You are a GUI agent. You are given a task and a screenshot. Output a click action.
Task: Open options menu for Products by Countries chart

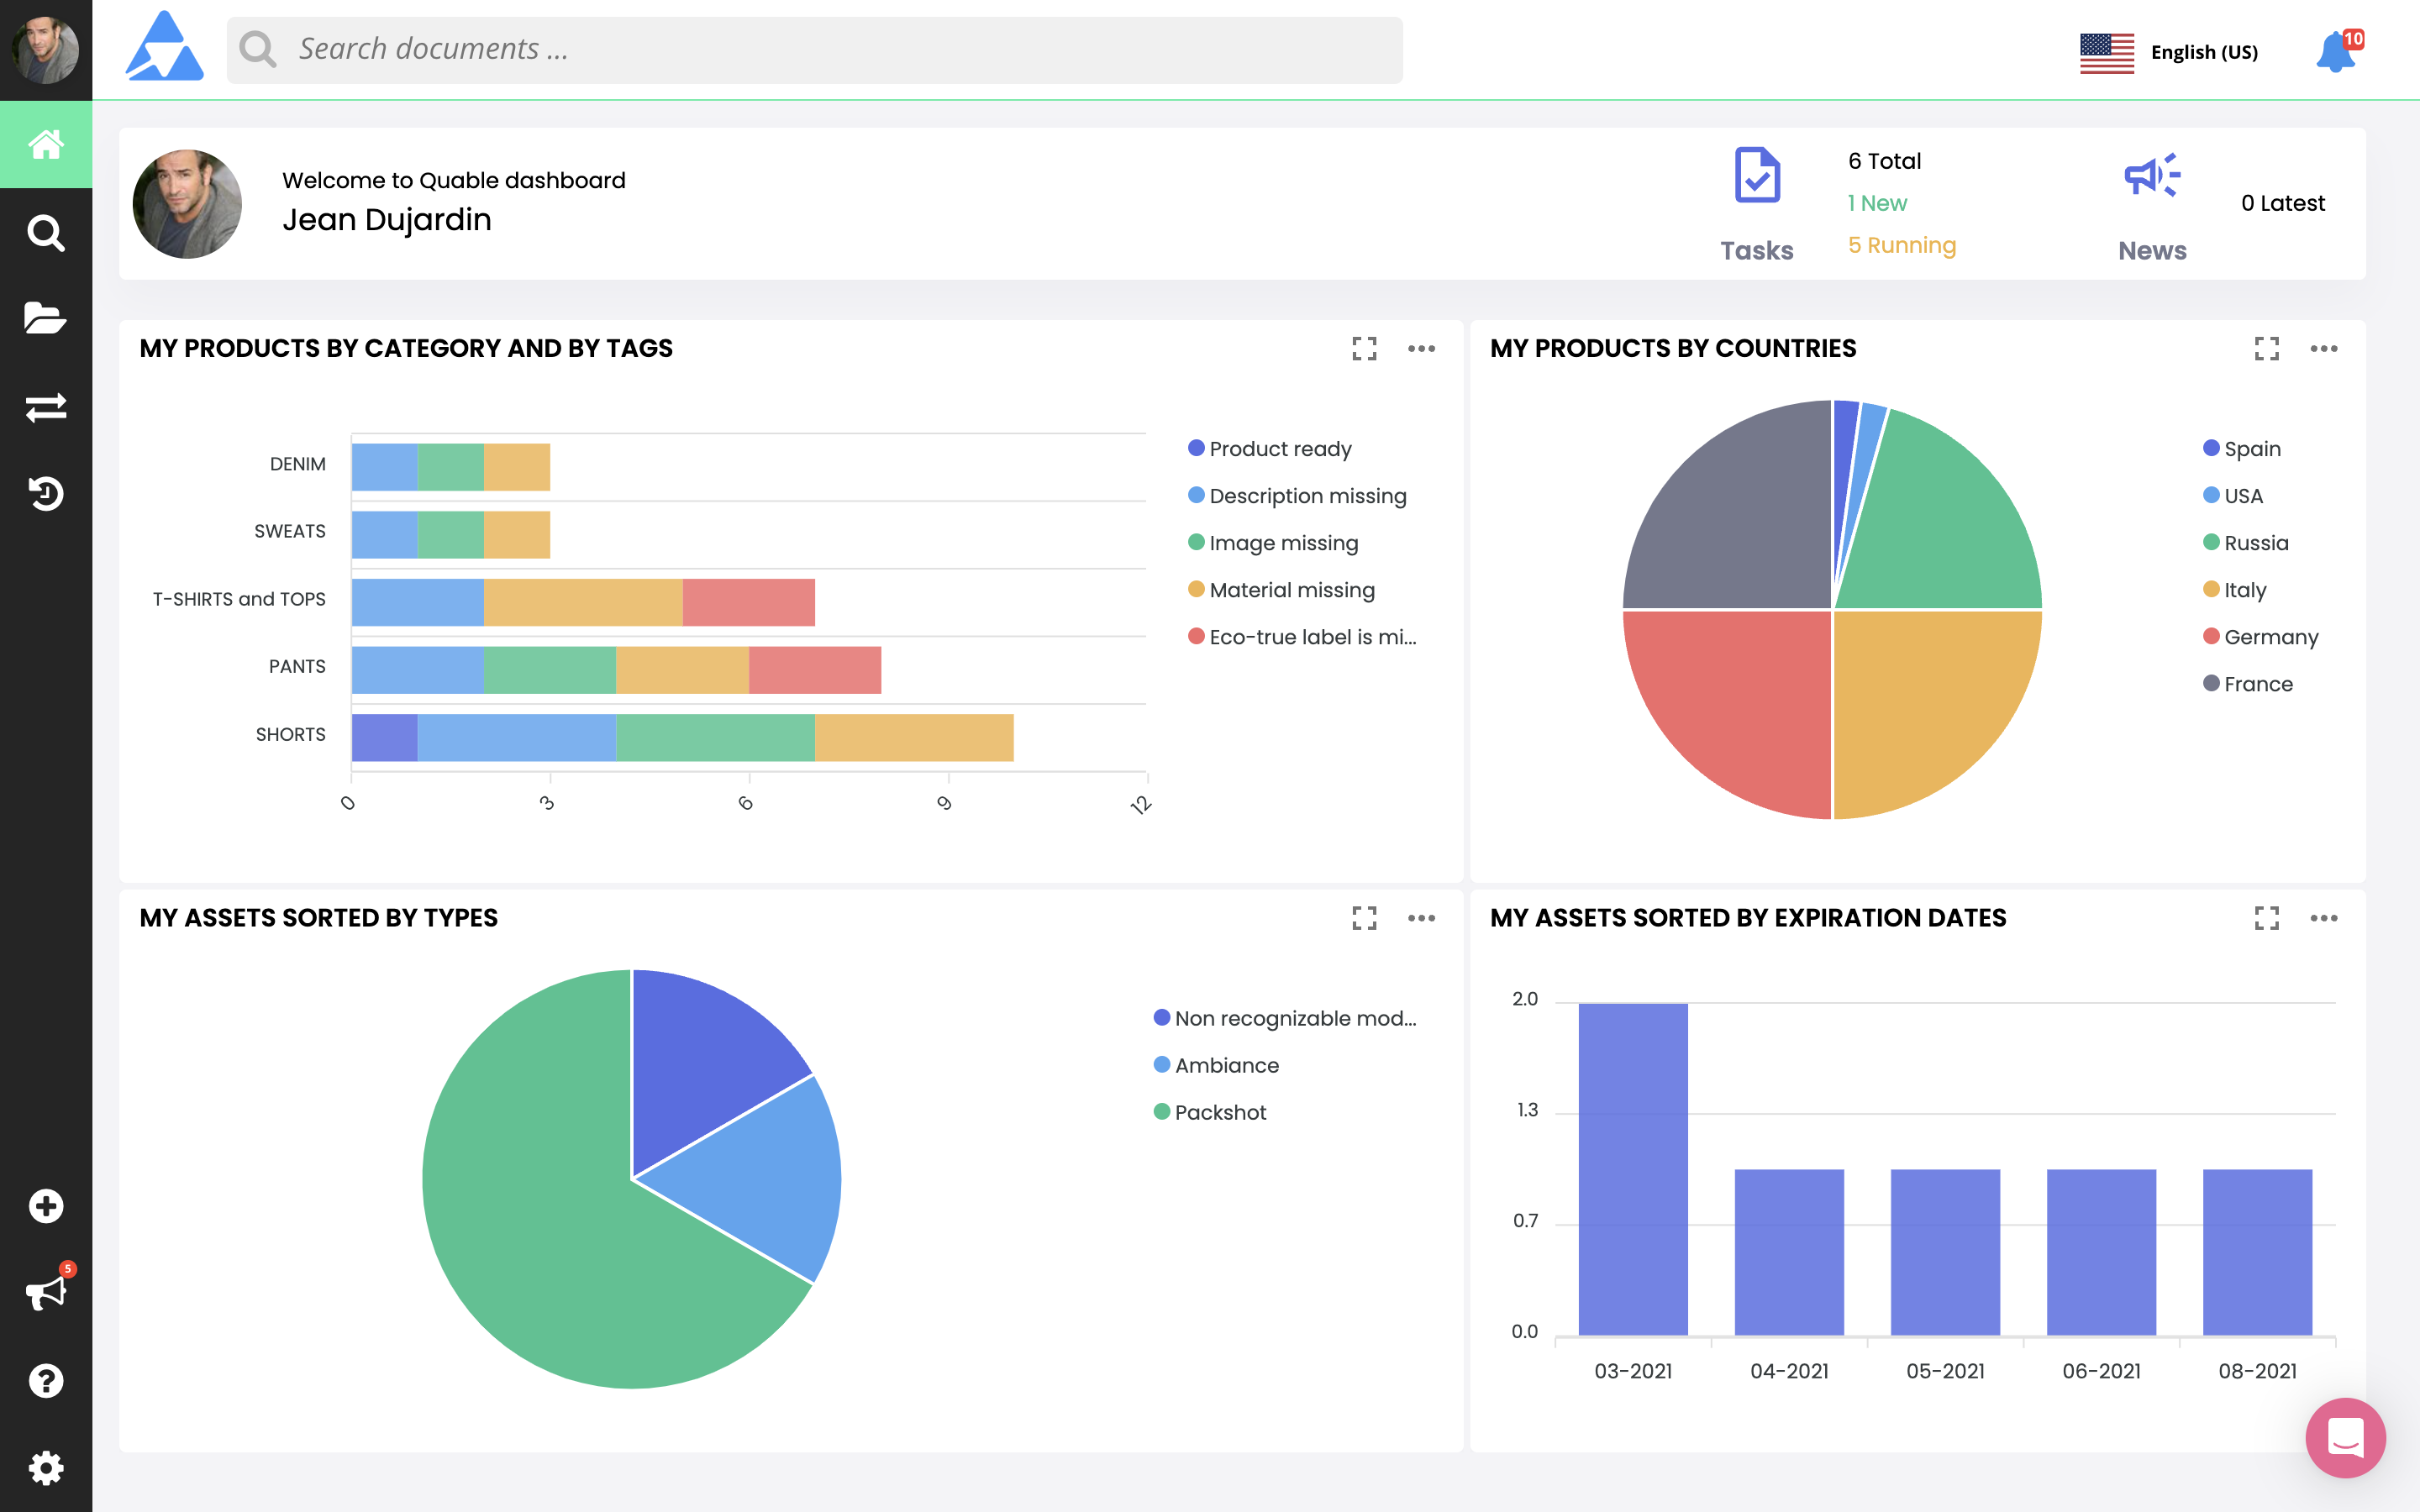2324,348
